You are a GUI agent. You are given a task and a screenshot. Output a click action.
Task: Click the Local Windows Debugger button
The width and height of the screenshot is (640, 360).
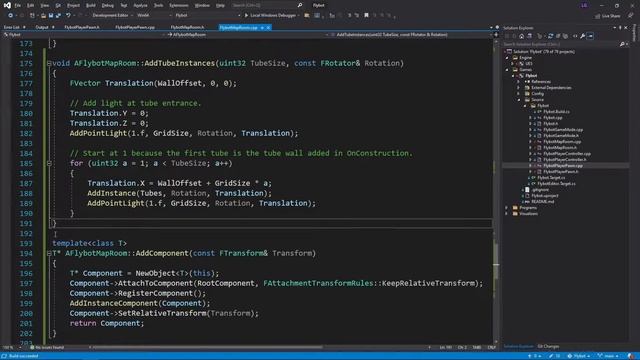(271, 16)
